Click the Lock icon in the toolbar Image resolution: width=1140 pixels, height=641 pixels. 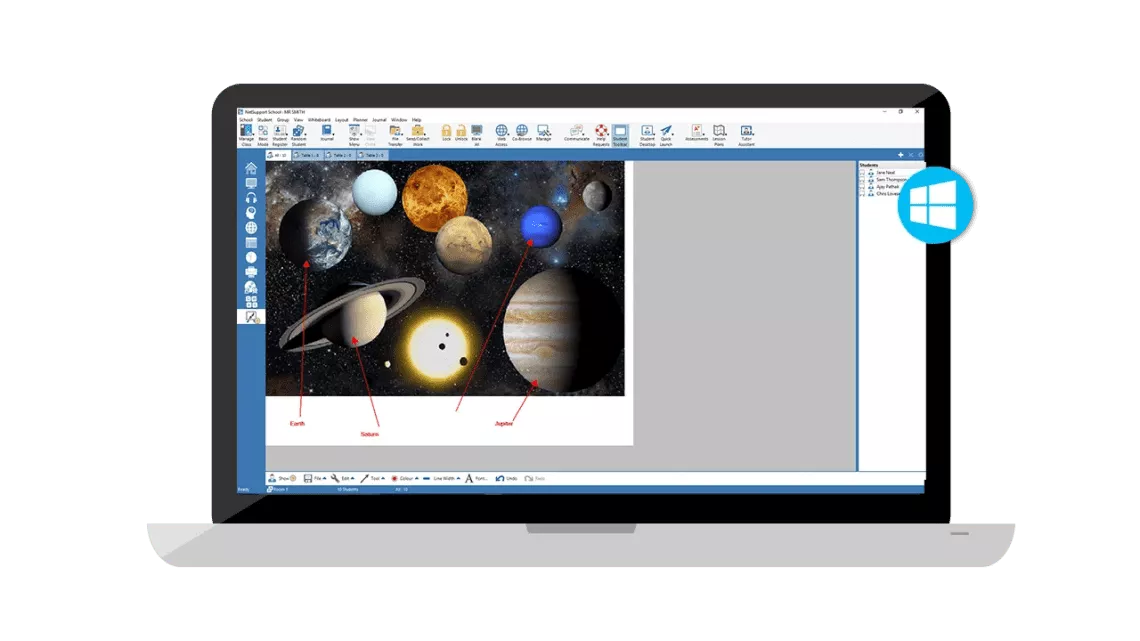447,131
